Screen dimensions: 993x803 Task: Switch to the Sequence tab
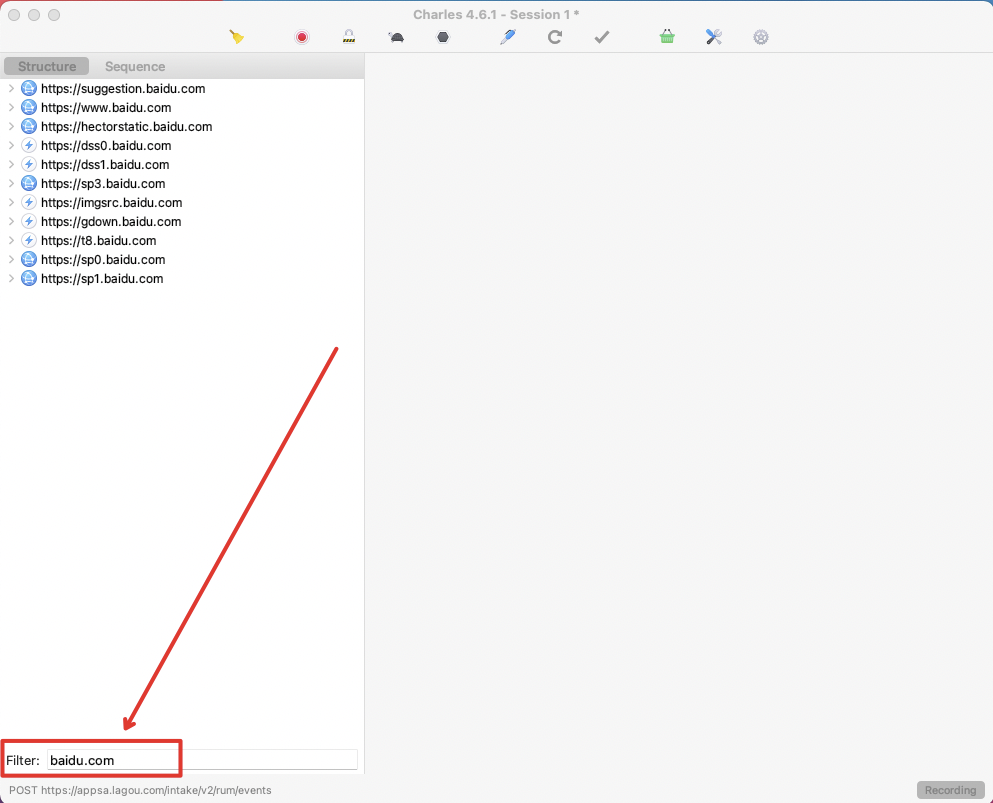coord(135,66)
